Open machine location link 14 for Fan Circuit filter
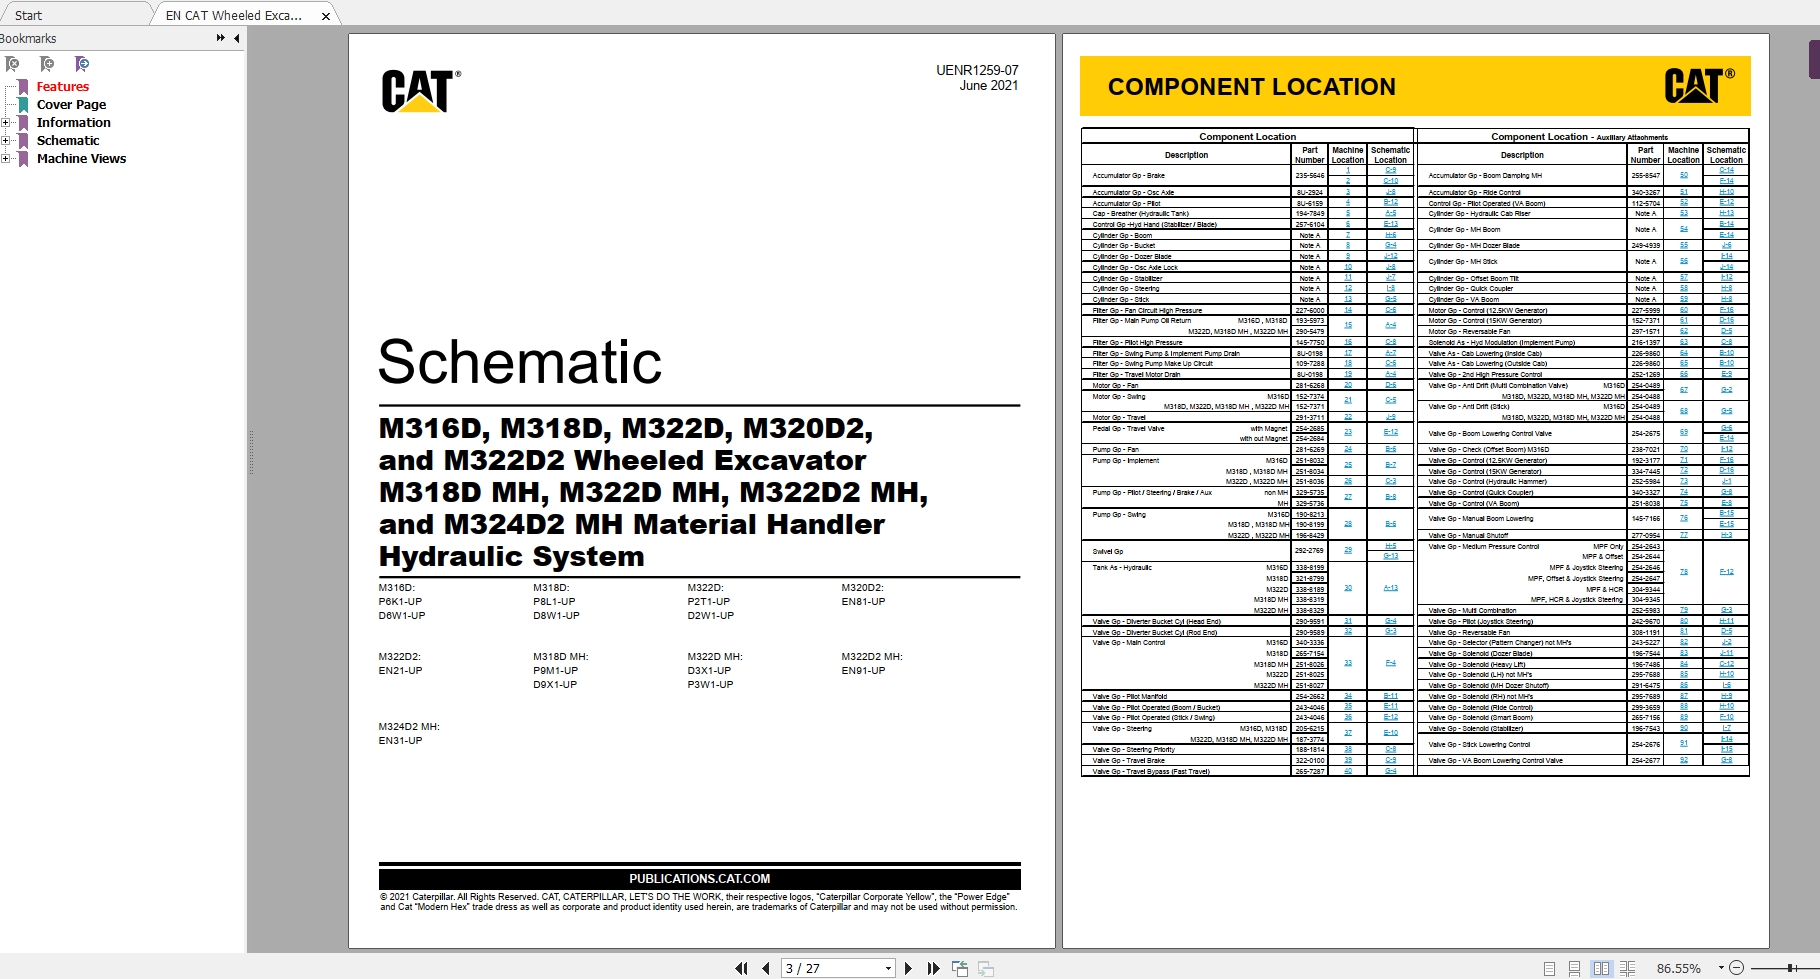Screen dimensions: 1820x979 point(1348,310)
